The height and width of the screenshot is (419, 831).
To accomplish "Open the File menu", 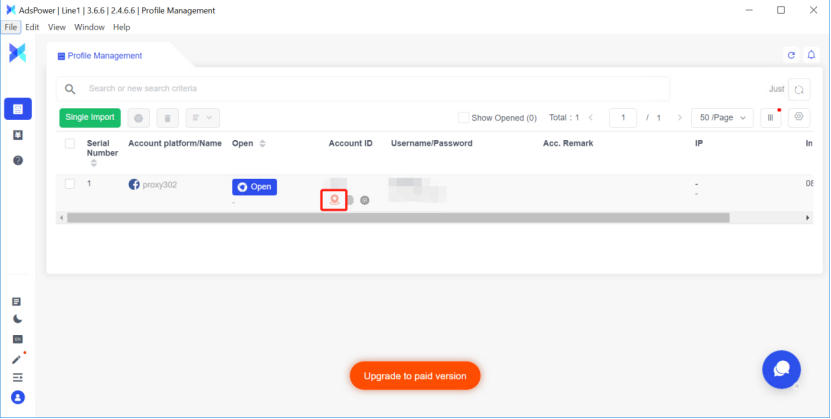I will click(x=11, y=27).
